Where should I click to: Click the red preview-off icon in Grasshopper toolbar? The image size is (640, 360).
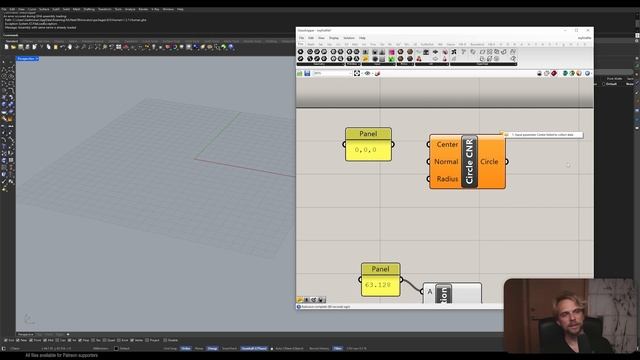point(554,73)
